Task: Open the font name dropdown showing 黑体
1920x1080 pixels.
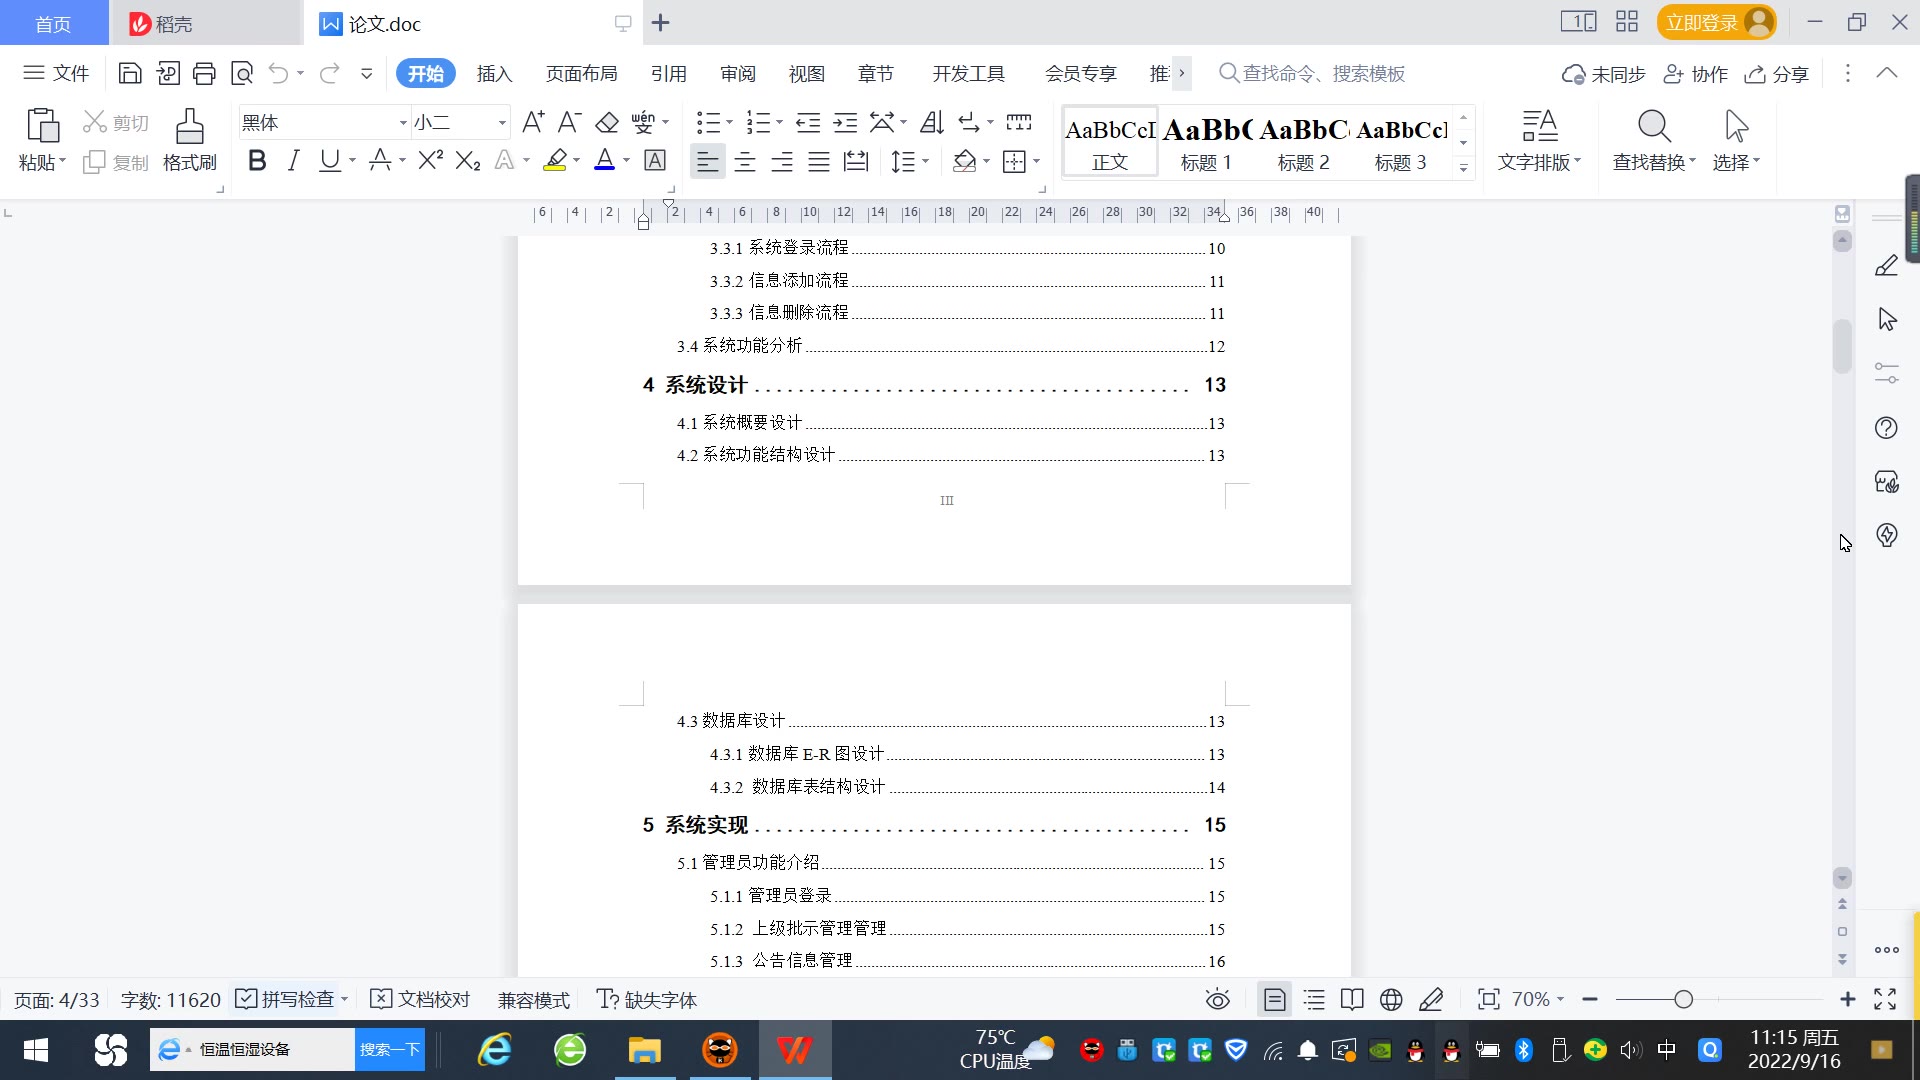Action: [403, 123]
